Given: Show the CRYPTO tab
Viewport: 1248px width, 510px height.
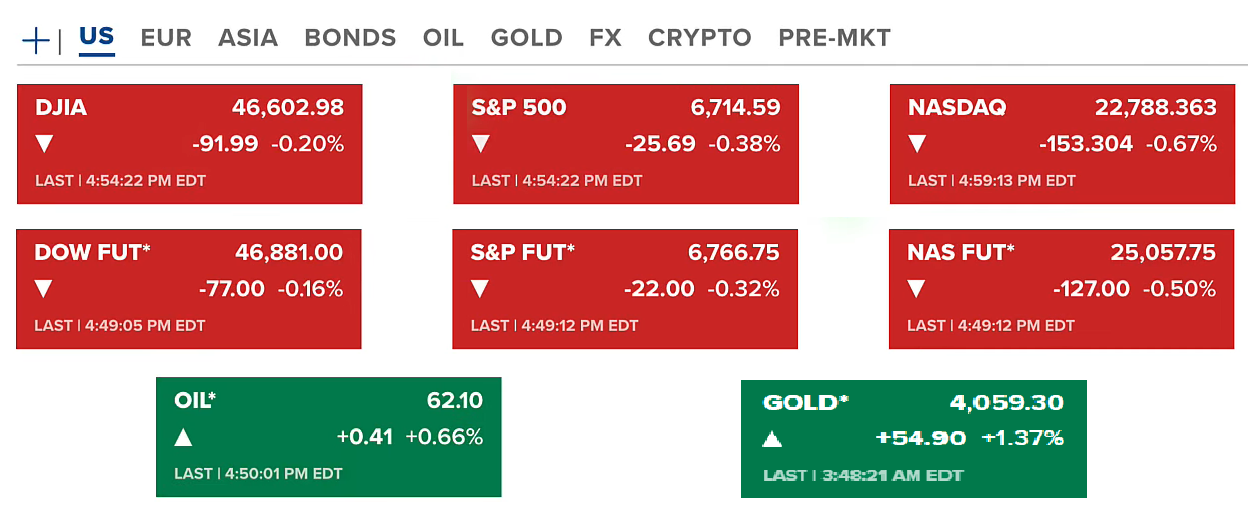Looking at the screenshot, I should (699, 38).
